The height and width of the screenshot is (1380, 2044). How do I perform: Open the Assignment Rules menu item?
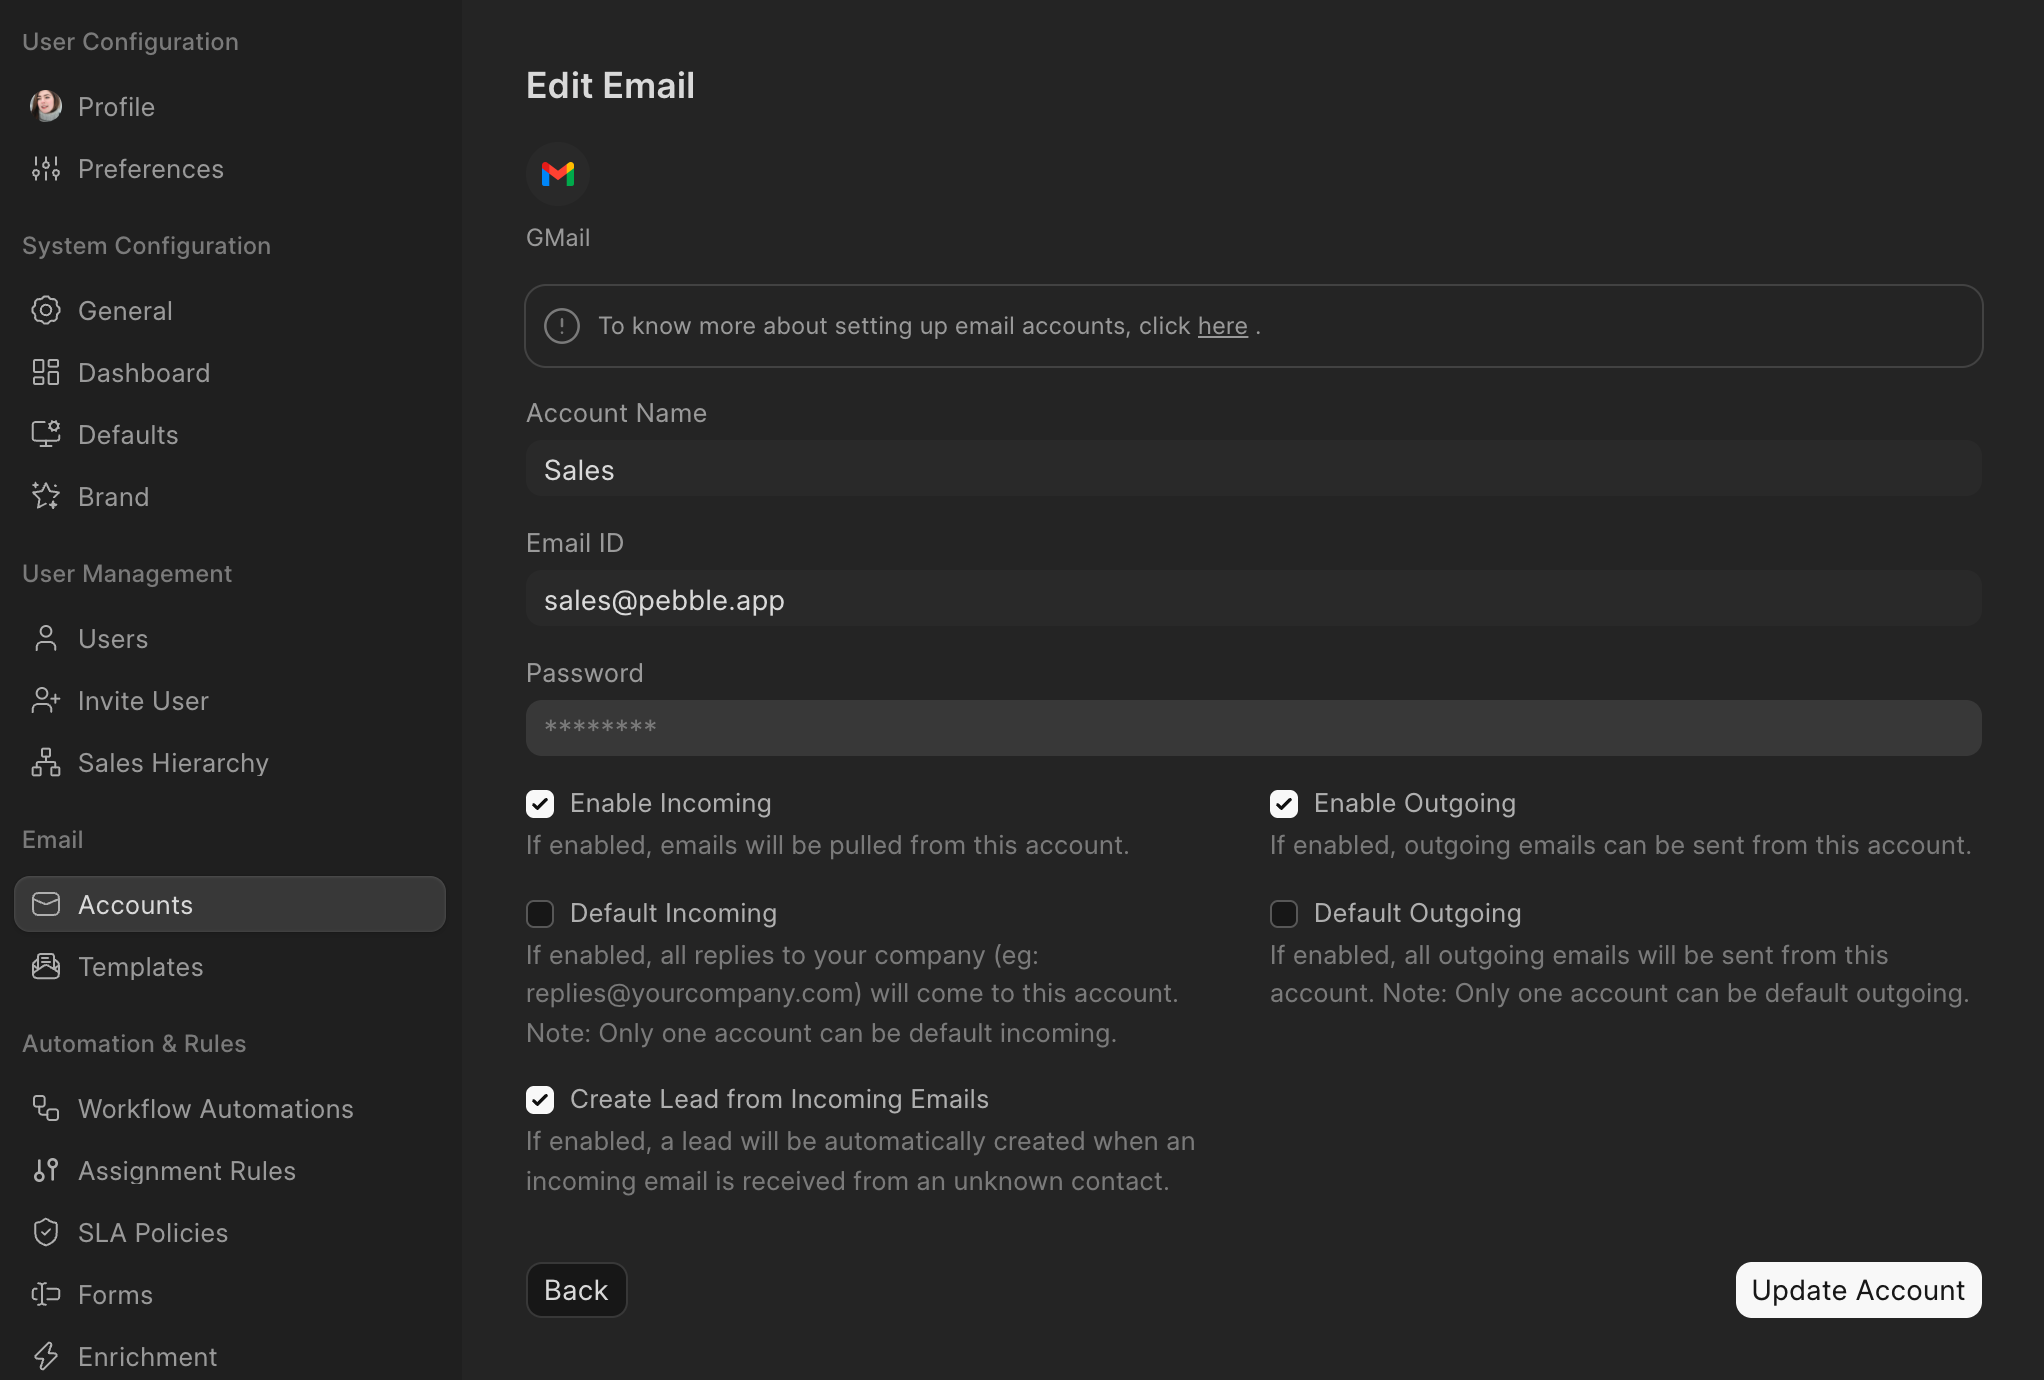230,1170
